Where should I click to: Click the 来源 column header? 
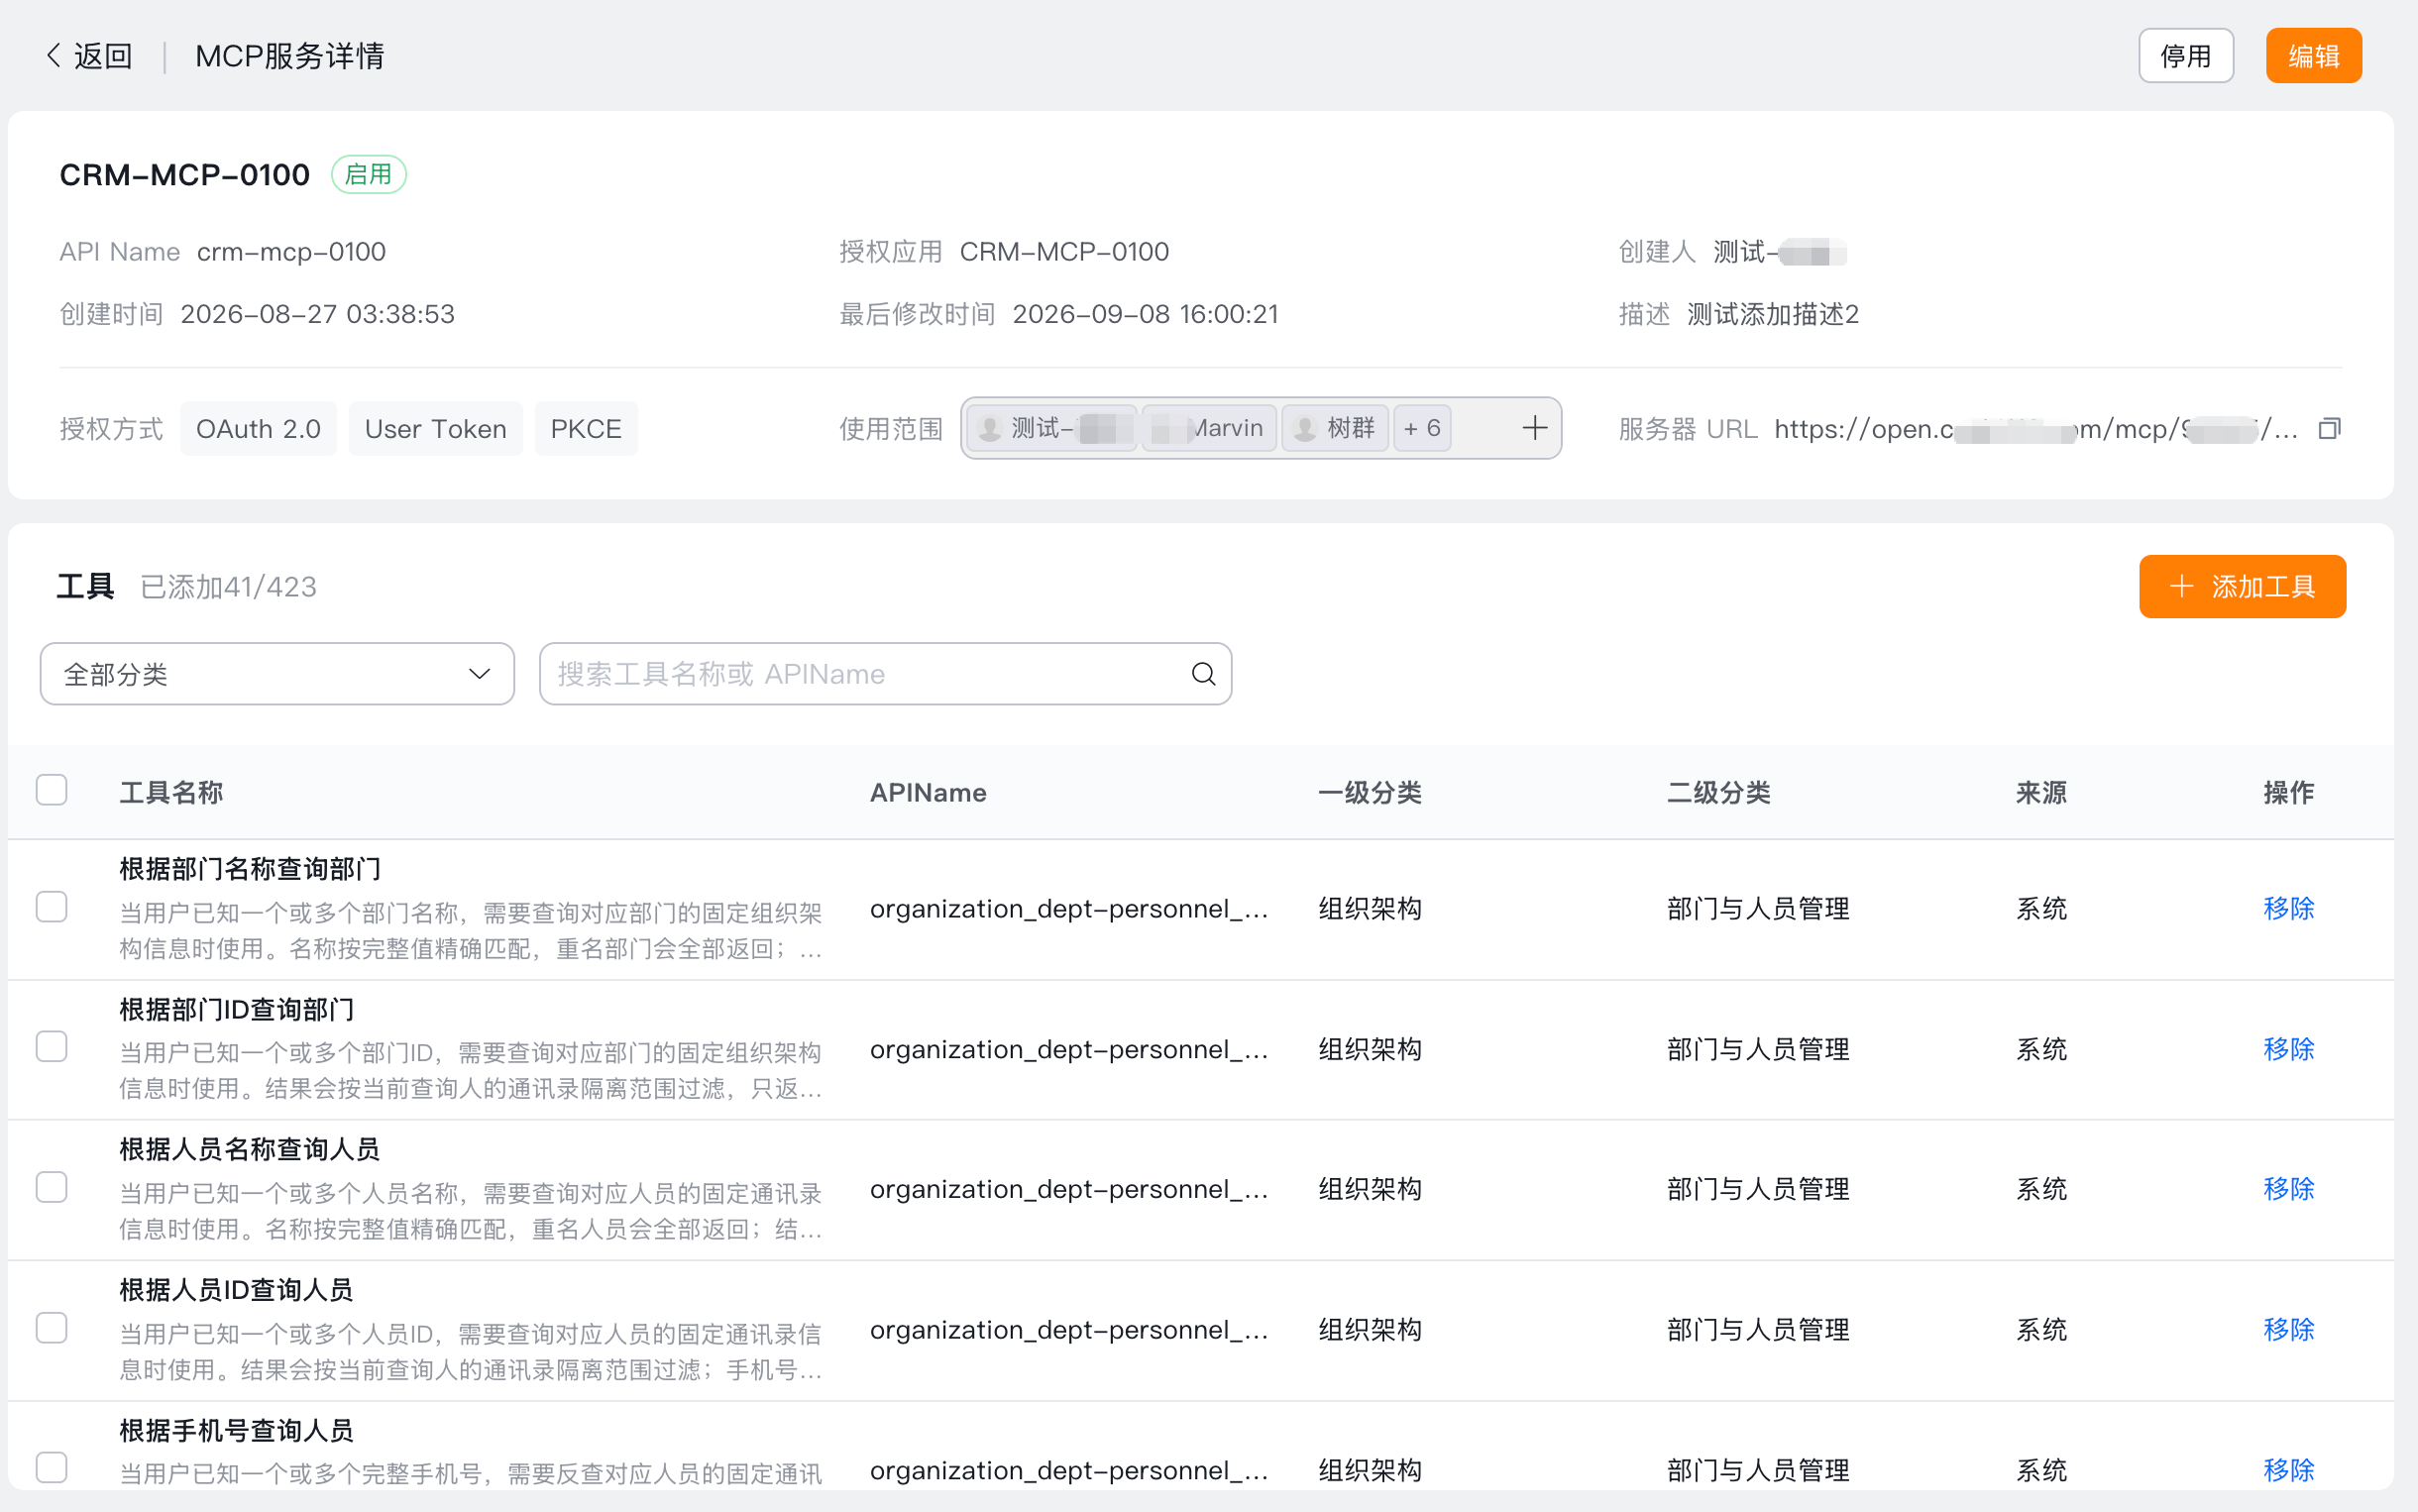2041,793
